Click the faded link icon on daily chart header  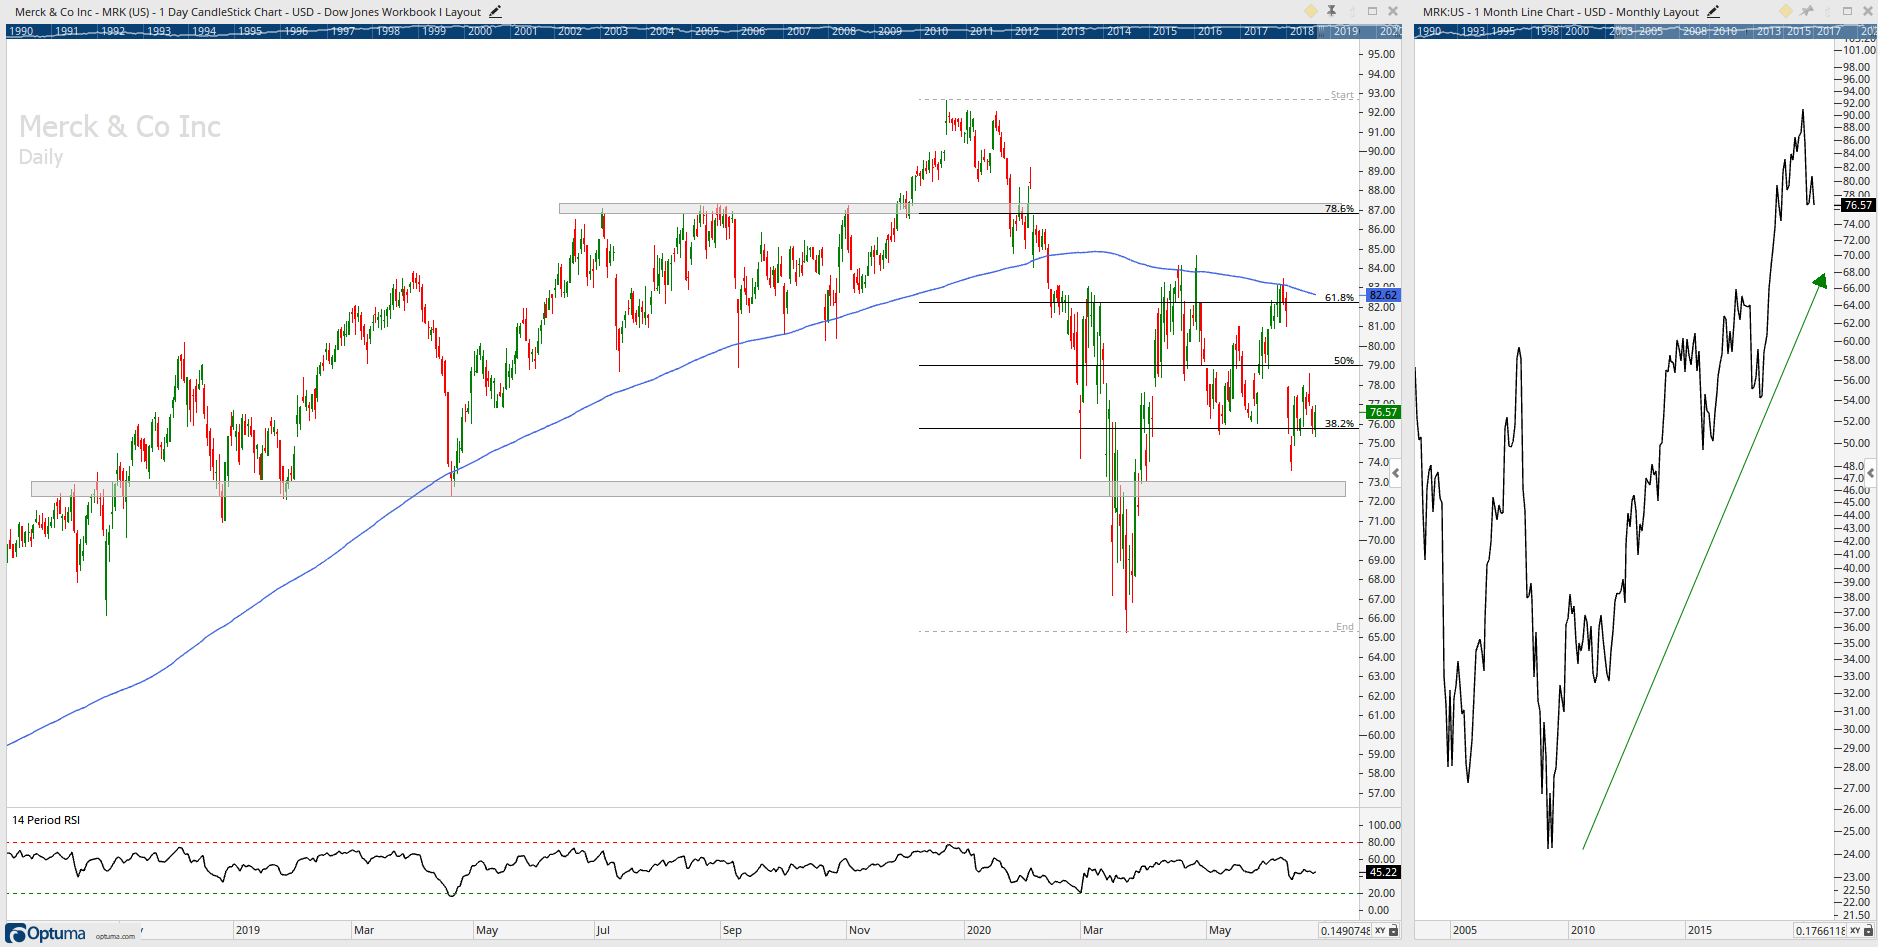coord(1352,11)
